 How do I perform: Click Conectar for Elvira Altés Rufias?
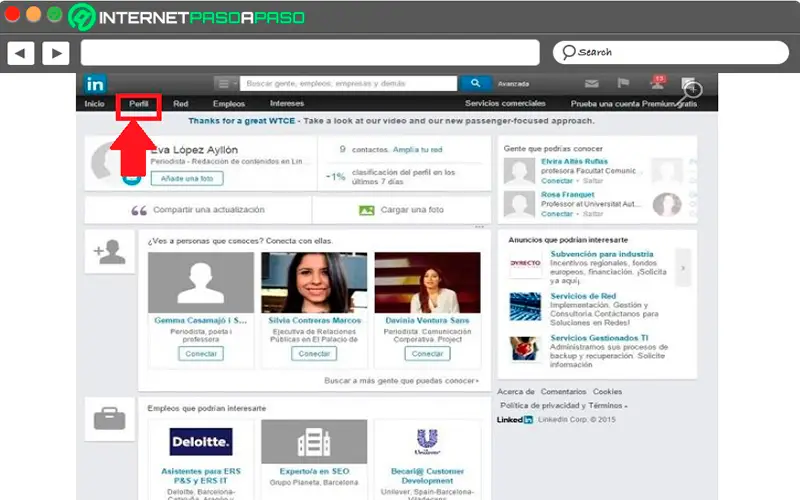(557, 181)
